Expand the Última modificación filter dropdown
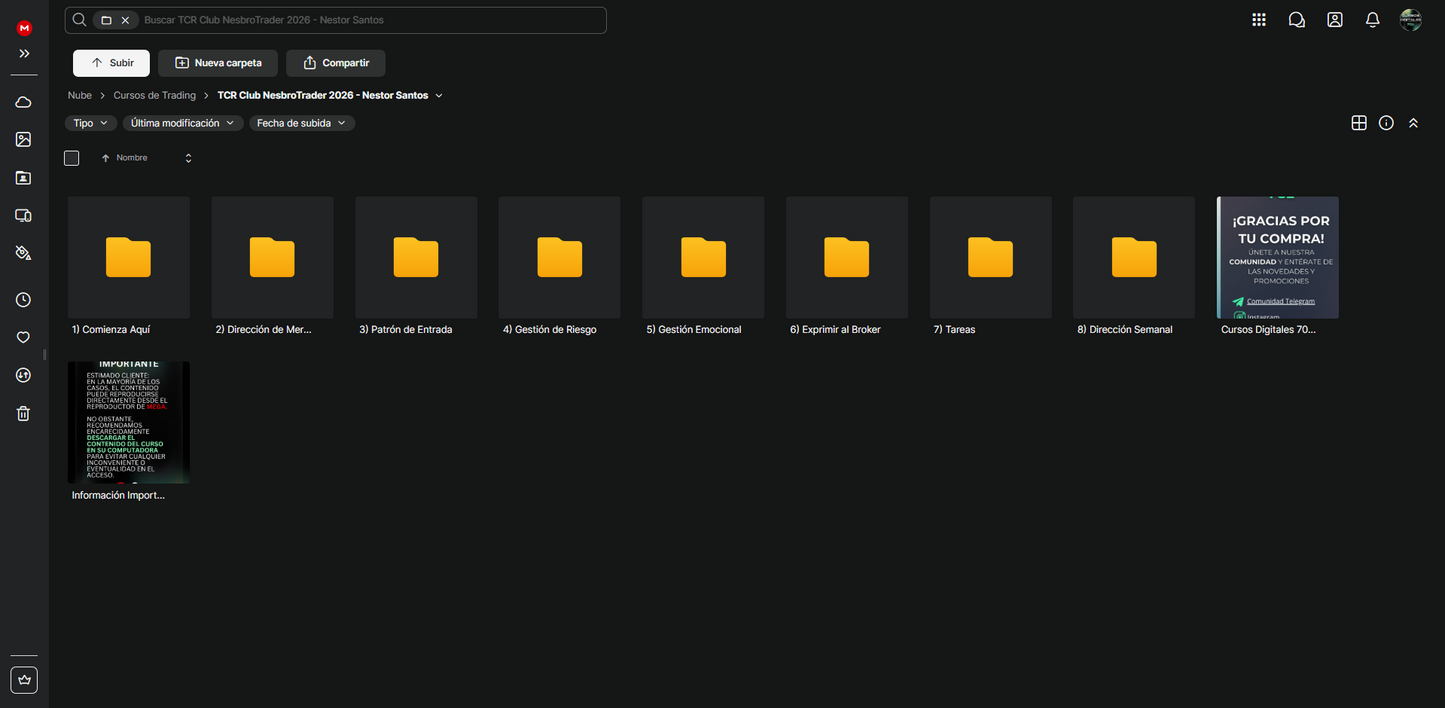This screenshot has width=1445, height=708. (183, 123)
